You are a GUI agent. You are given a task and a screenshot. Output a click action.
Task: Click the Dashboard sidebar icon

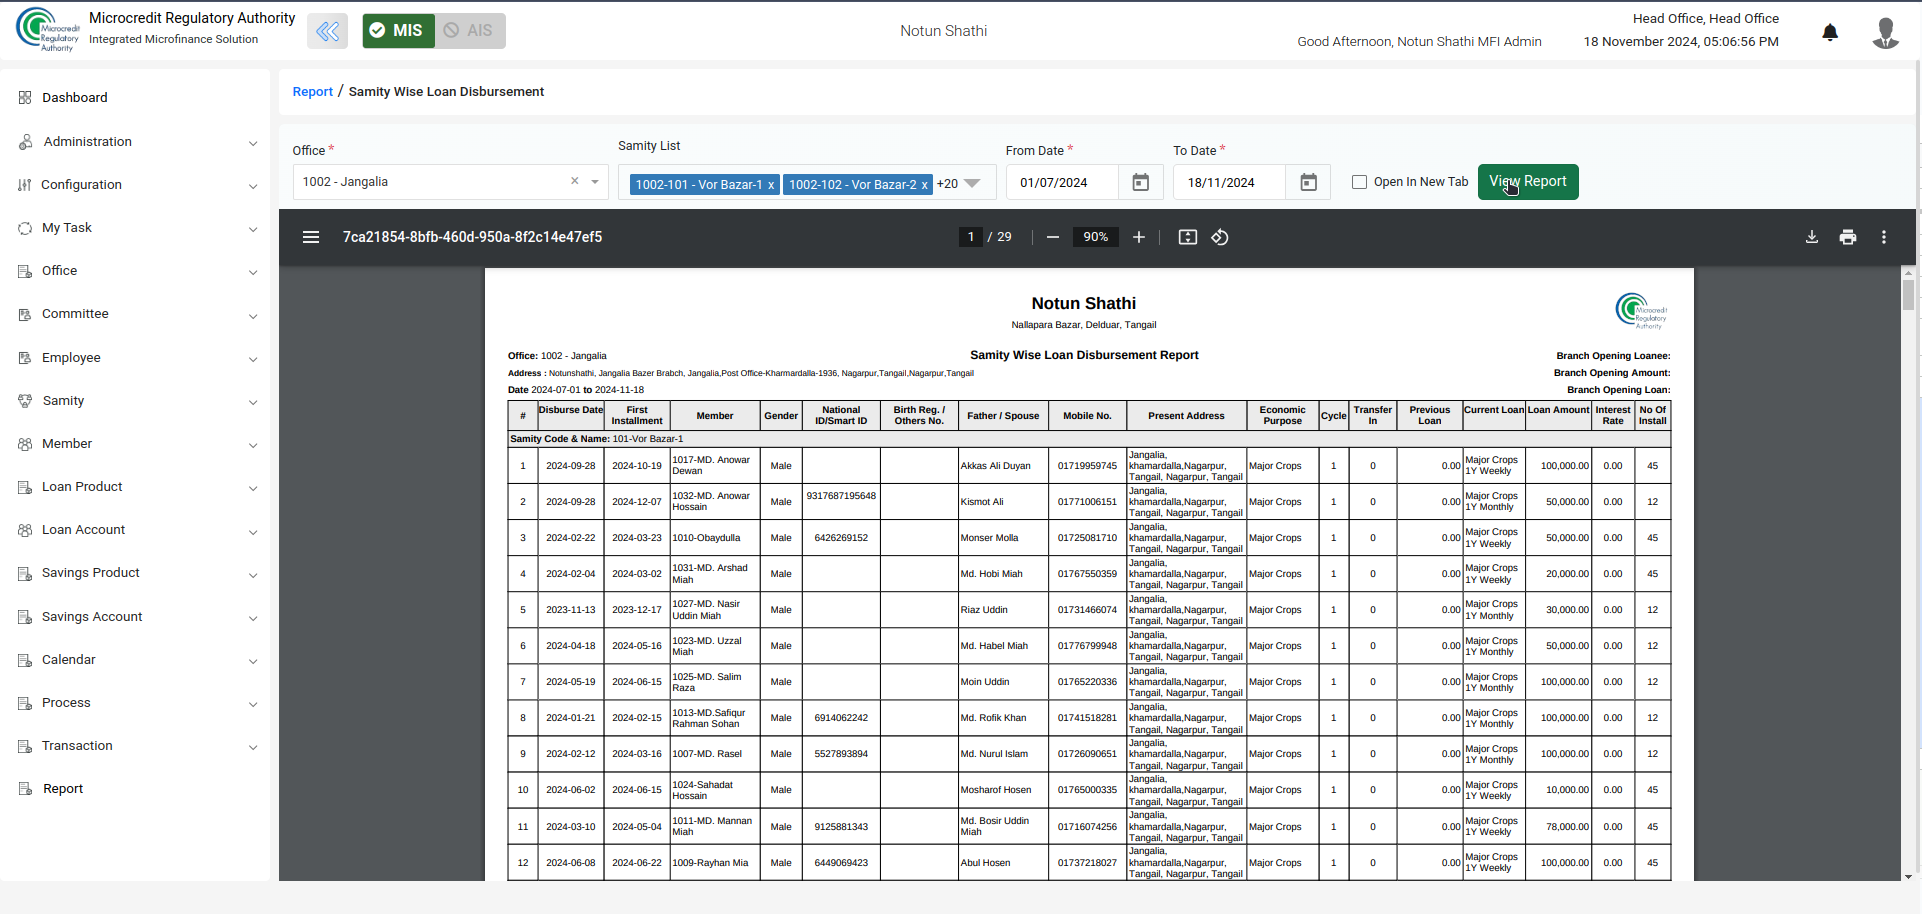pos(25,98)
